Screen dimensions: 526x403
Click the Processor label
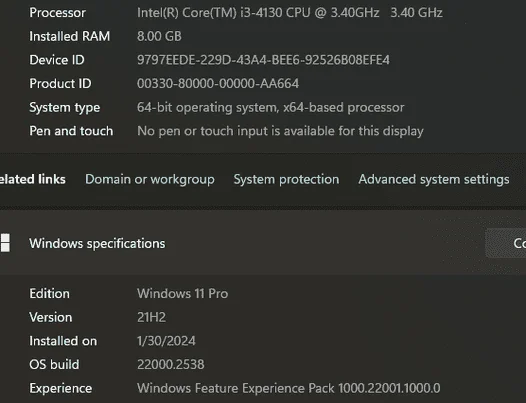57,13
